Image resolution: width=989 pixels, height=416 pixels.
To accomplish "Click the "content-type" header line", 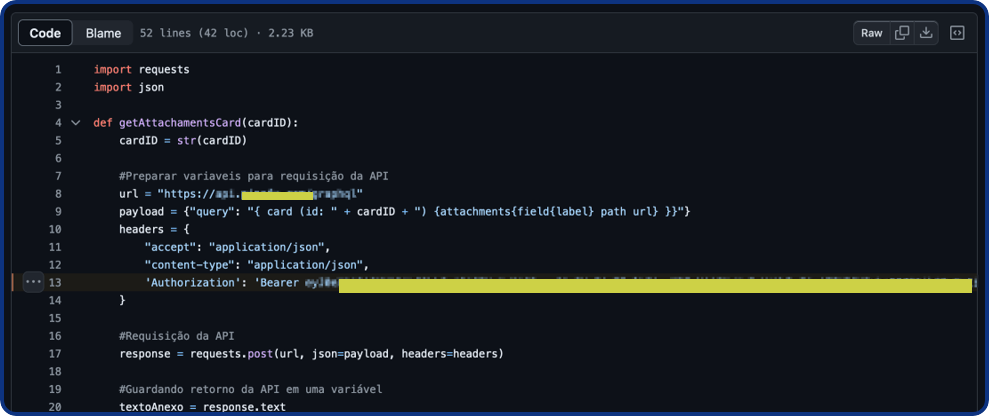I will (257, 265).
